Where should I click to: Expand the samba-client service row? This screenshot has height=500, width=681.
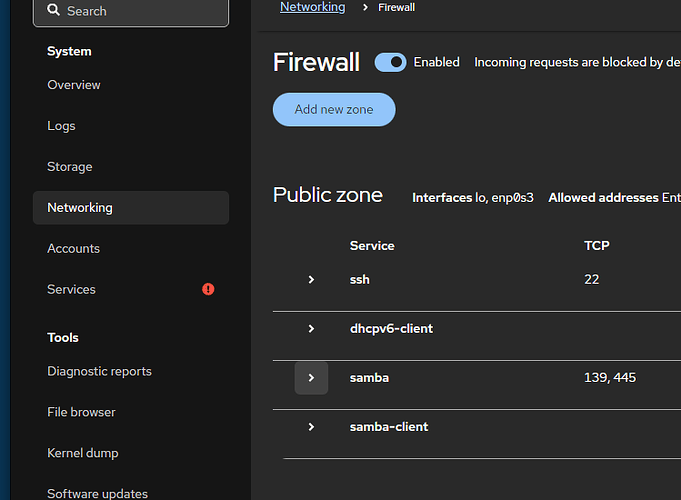311,427
